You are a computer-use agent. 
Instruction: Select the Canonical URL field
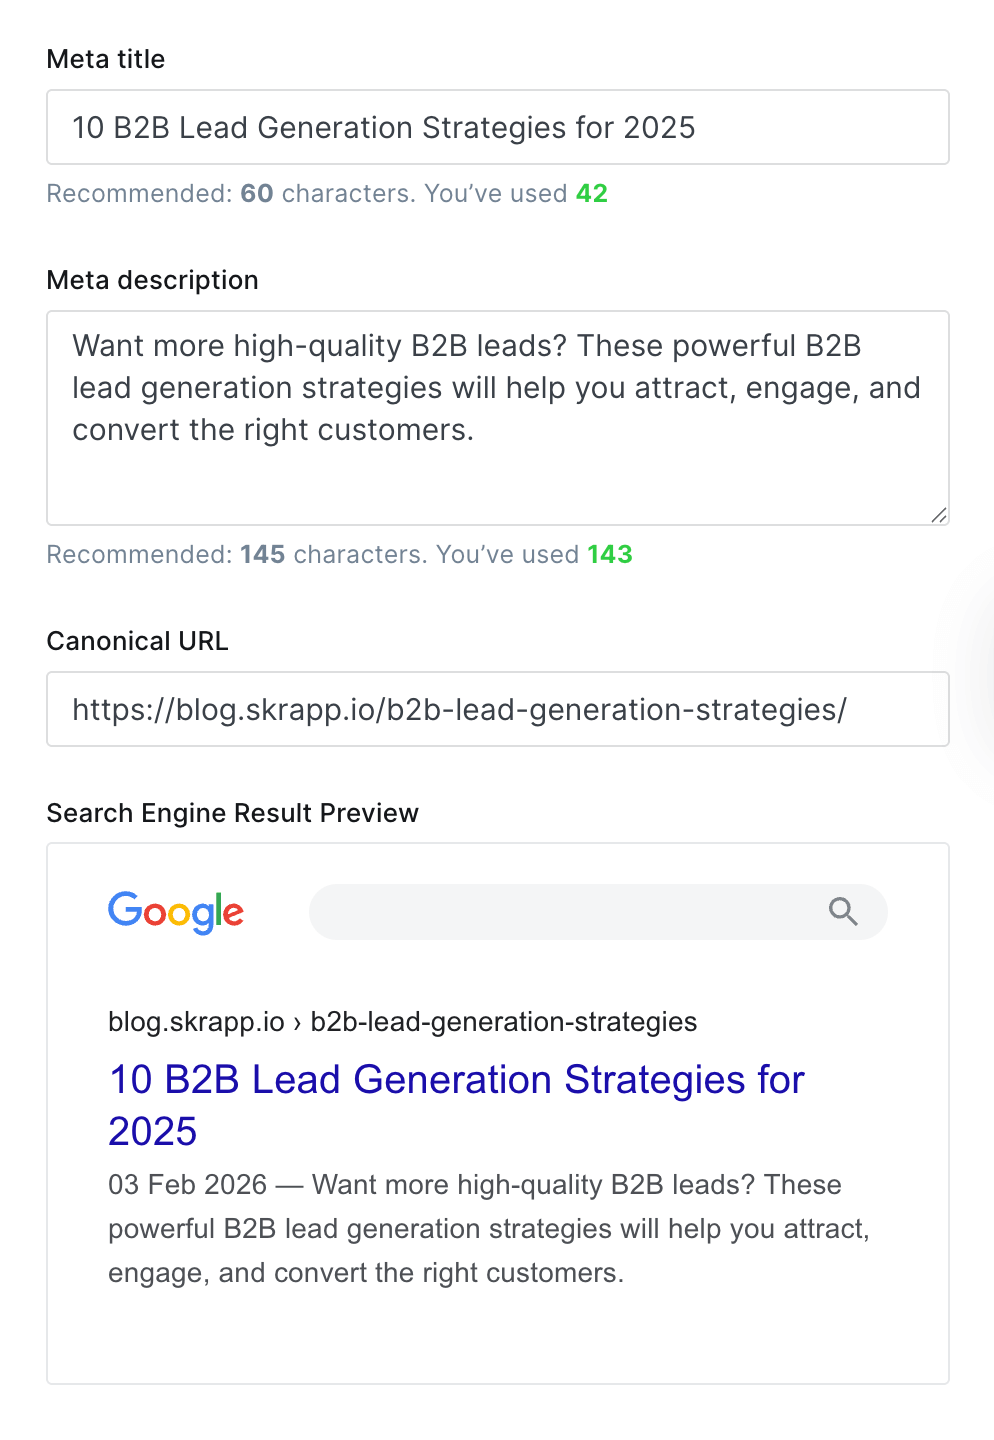point(497,709)
